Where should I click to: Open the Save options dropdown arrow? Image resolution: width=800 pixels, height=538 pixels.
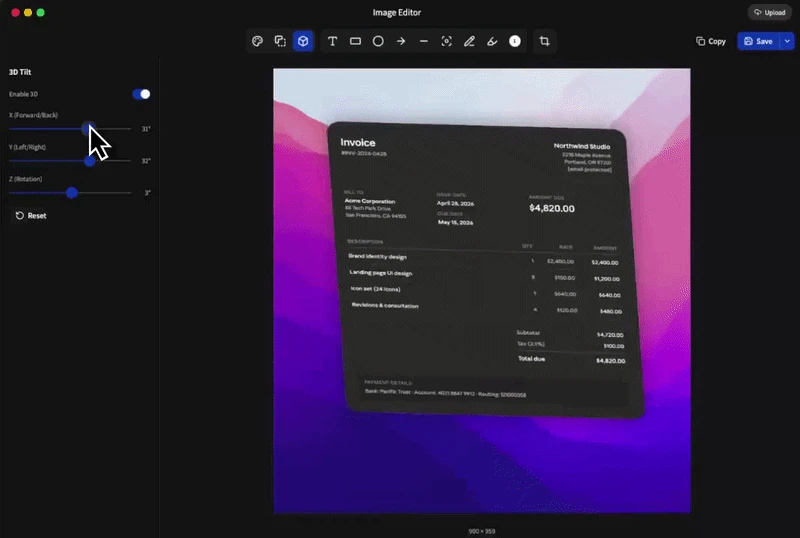coord(787,41)
